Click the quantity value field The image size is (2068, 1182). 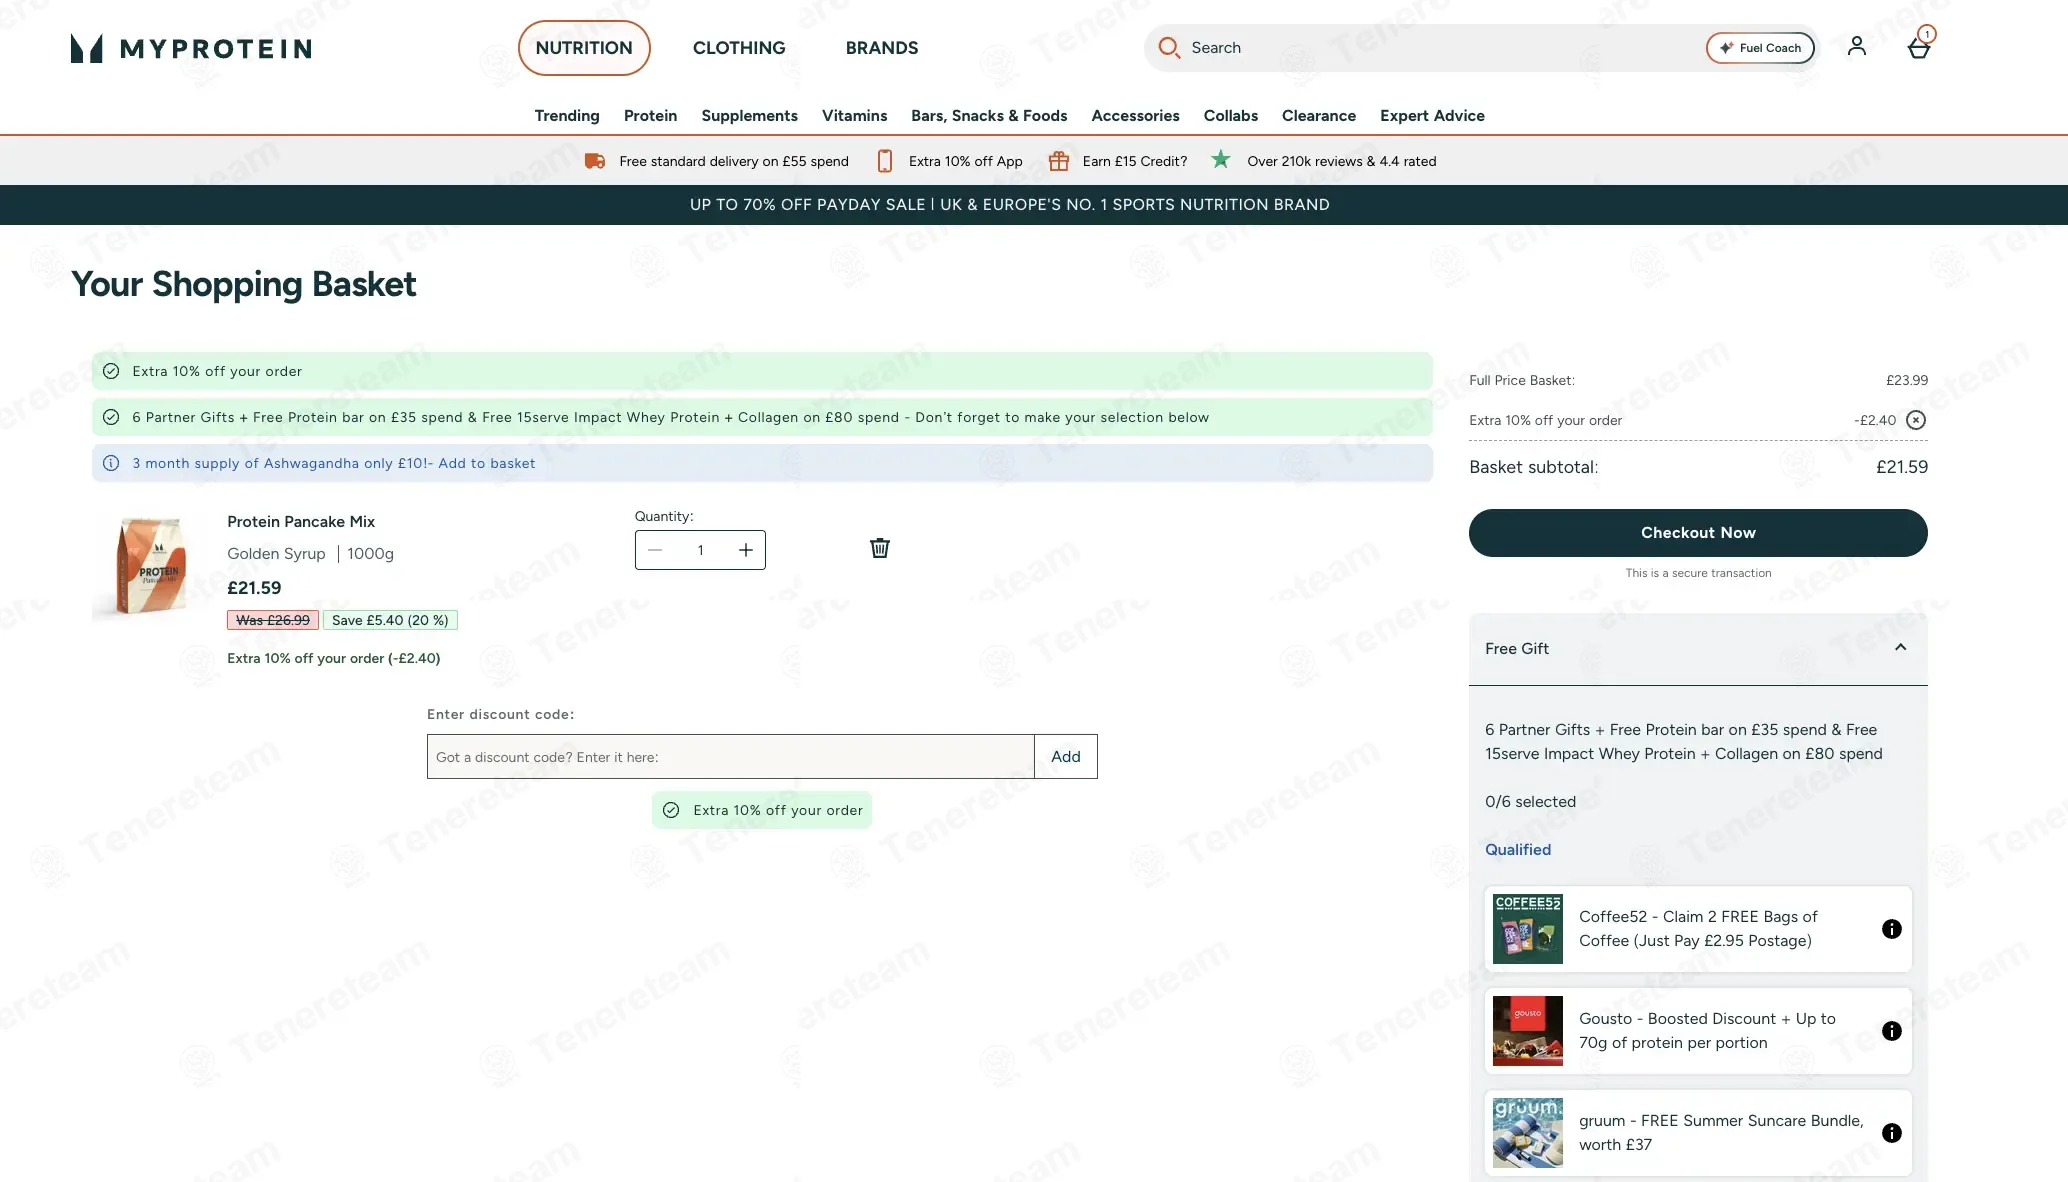coord(700,550)
